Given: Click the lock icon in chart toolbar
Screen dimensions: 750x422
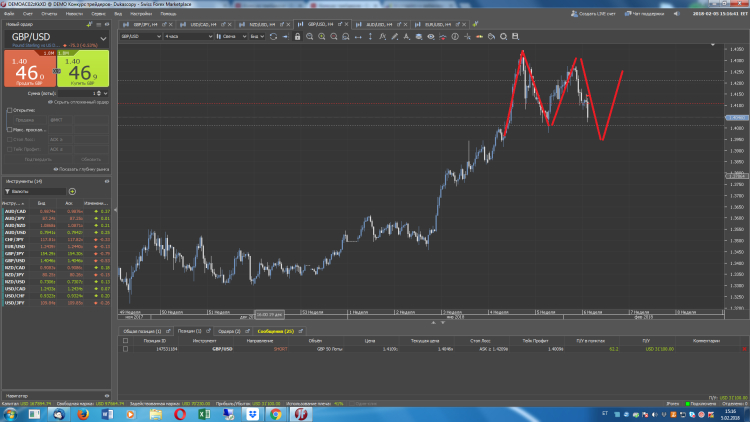Looking at the screenshot, I should (x=298, y=36).
